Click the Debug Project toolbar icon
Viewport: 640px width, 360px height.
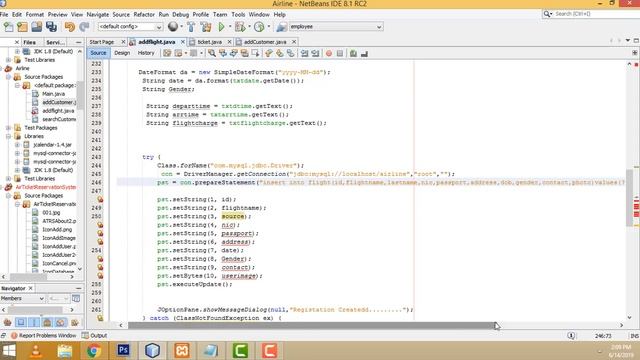(x=240, y=27)
